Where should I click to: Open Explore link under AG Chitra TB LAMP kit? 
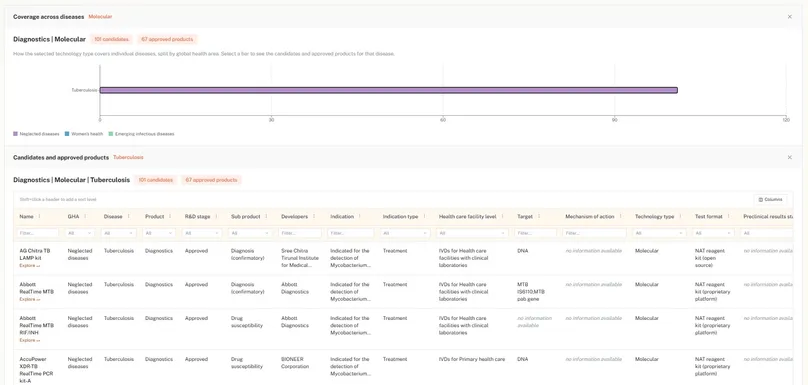(29, 265)
